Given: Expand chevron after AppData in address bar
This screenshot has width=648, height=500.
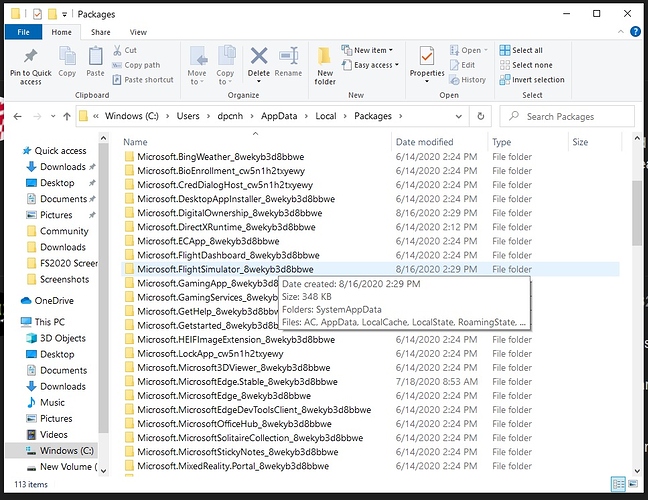Looking at the screenshot, I should click(x=306, y=117).
